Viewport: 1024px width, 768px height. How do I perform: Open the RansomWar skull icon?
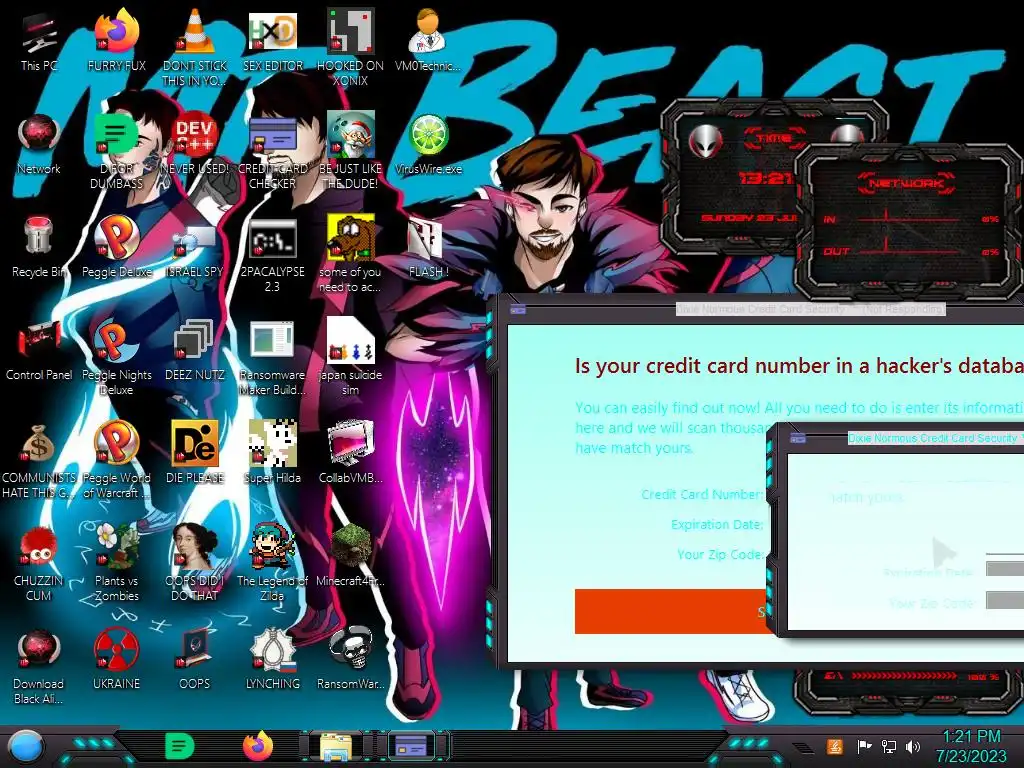350,660
